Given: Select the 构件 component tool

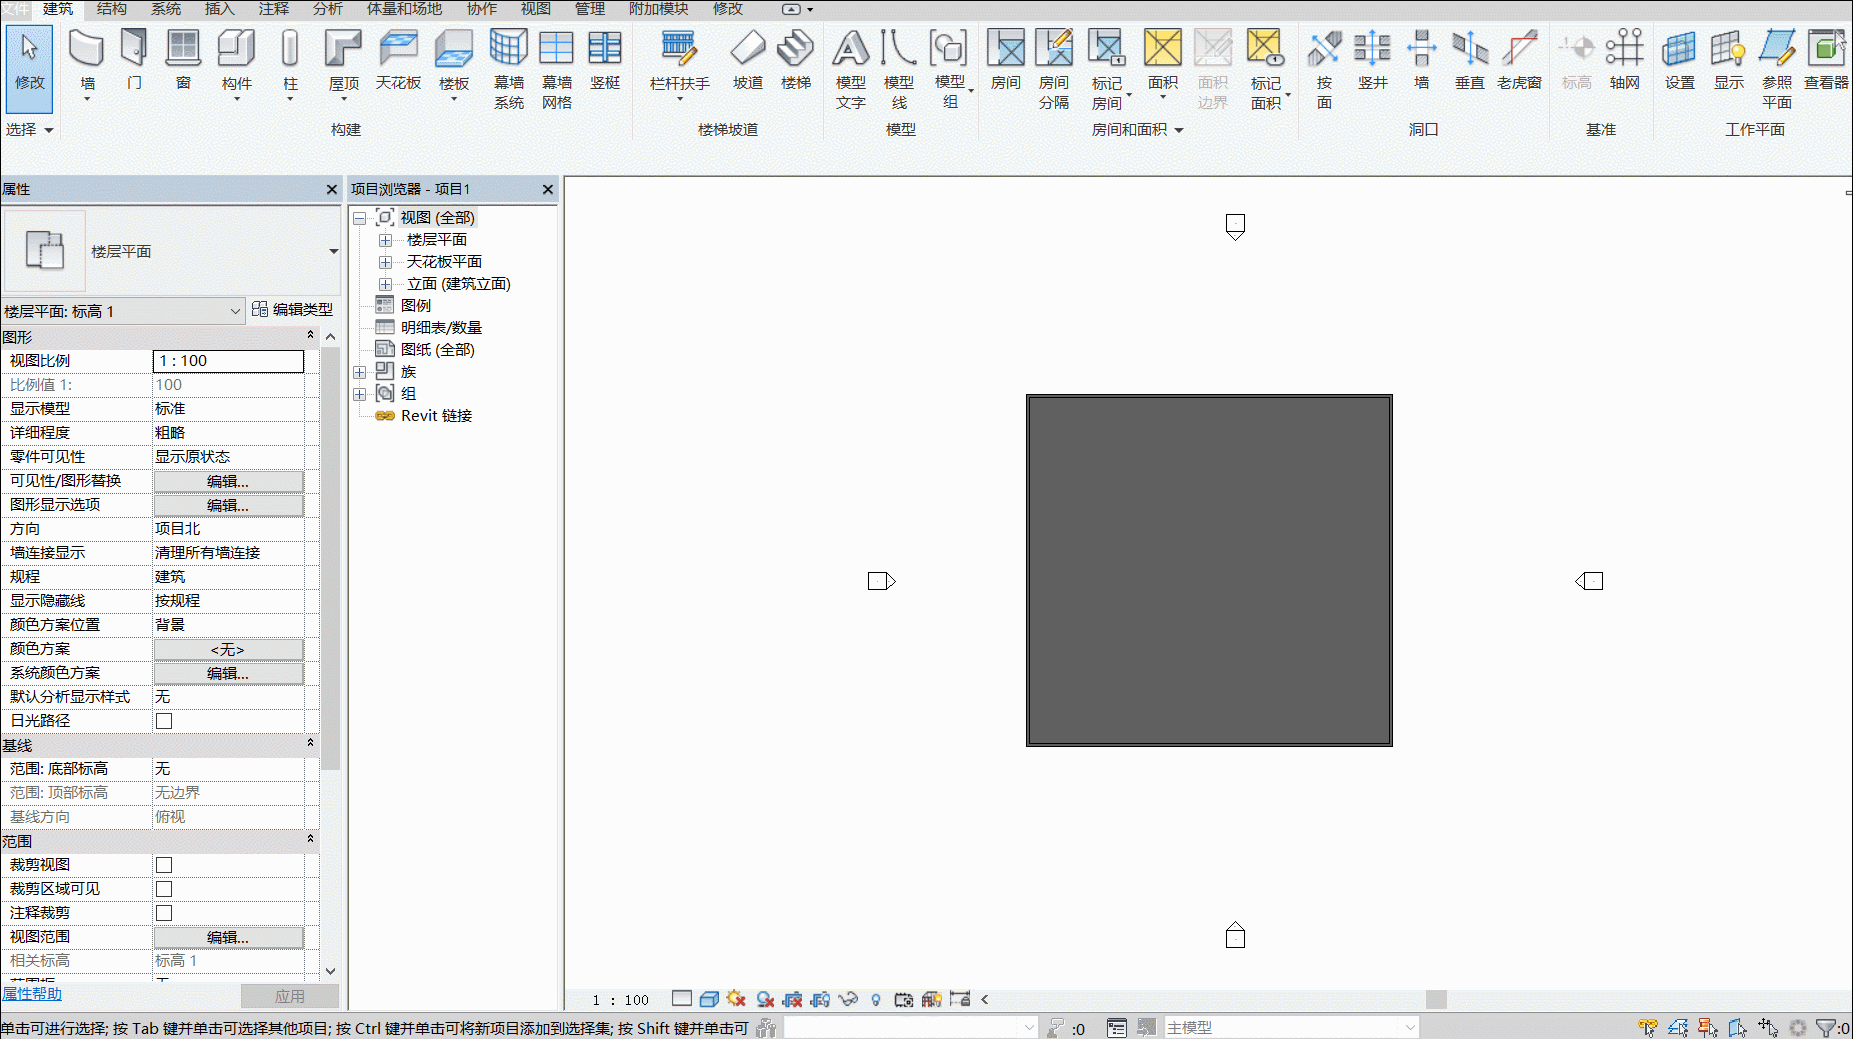Looking at the screenshot, I should 237,62.
